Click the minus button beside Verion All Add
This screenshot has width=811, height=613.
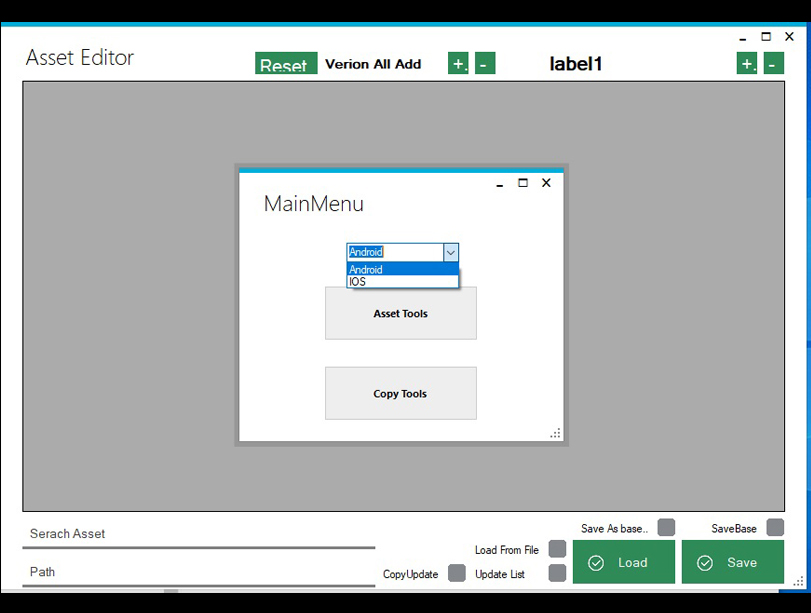pyautogui.click(x=485, y=64)
